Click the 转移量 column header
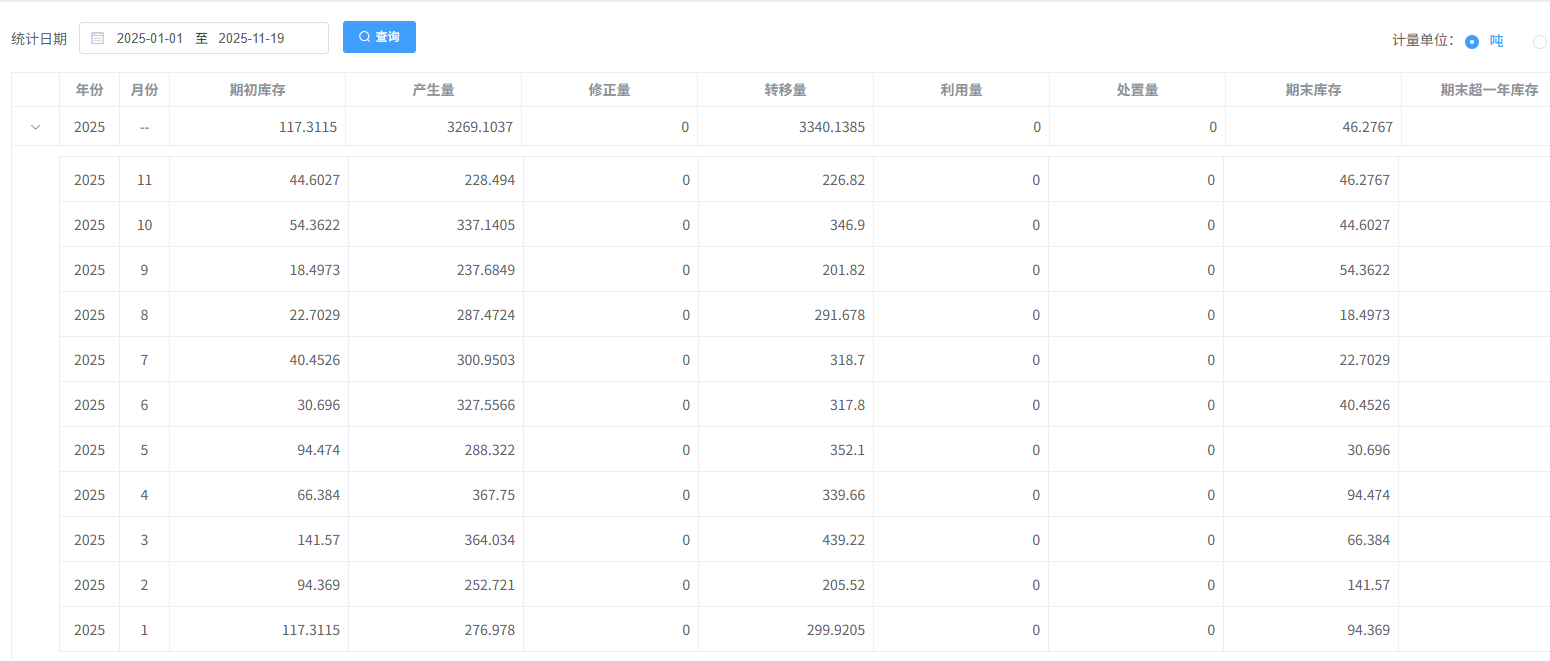The width and height of the screenshot is (1550, 661). click(x=785, y=90)
